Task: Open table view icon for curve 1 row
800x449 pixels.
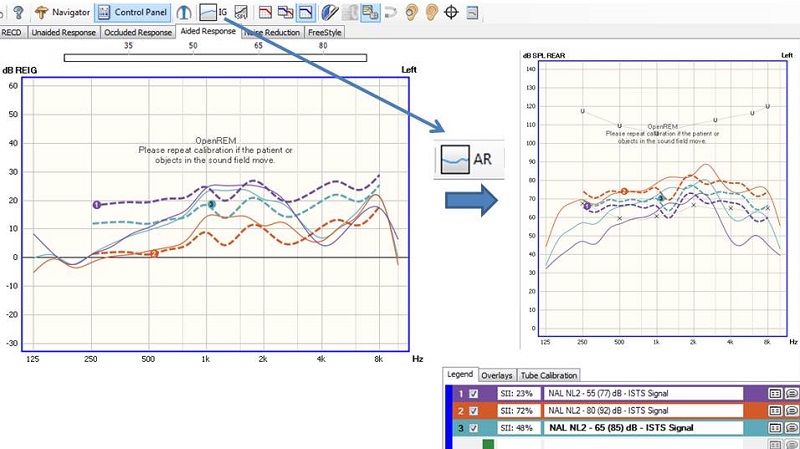Action: (x=775, y=393)
